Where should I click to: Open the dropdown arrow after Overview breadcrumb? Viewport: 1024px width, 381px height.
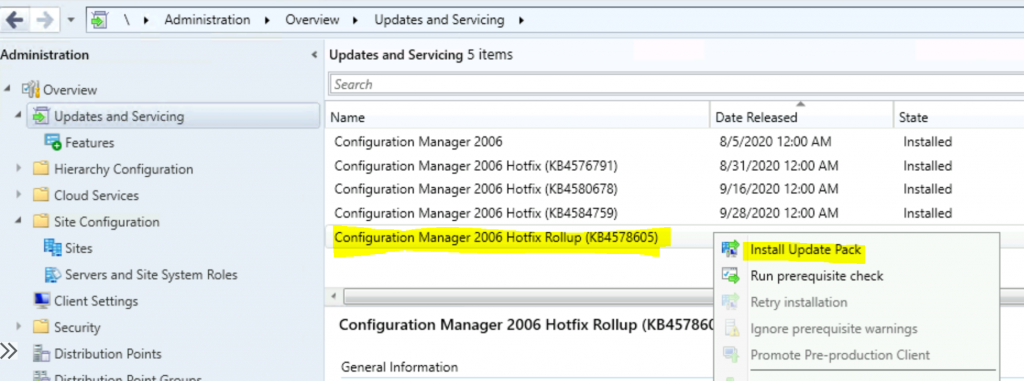[x=356, y=20]
